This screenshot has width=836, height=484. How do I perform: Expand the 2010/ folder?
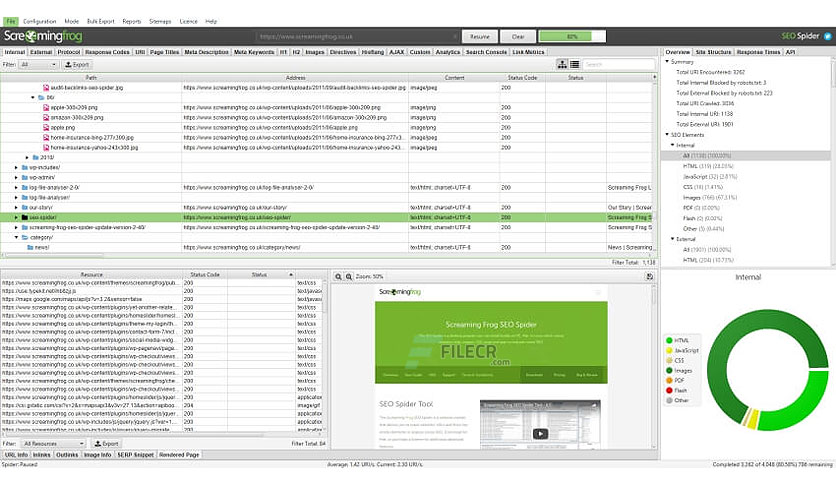(x=27, y=158)
